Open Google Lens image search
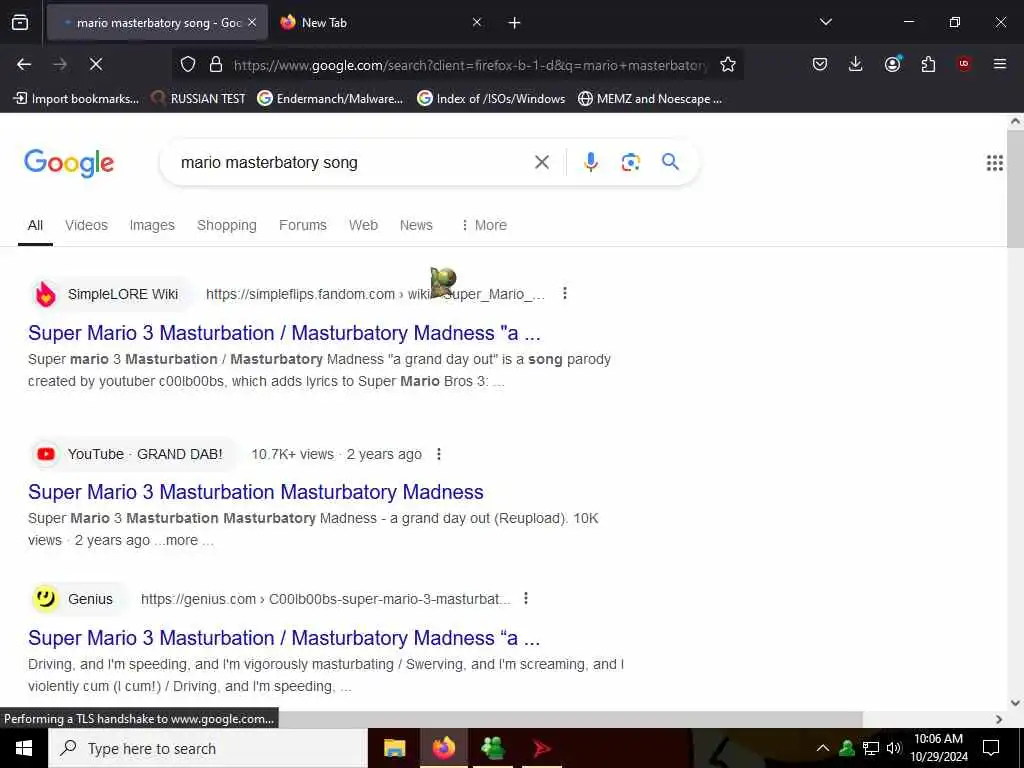Image resolution: width=1024 pixels, height=768 pixels. pos(630,162)
